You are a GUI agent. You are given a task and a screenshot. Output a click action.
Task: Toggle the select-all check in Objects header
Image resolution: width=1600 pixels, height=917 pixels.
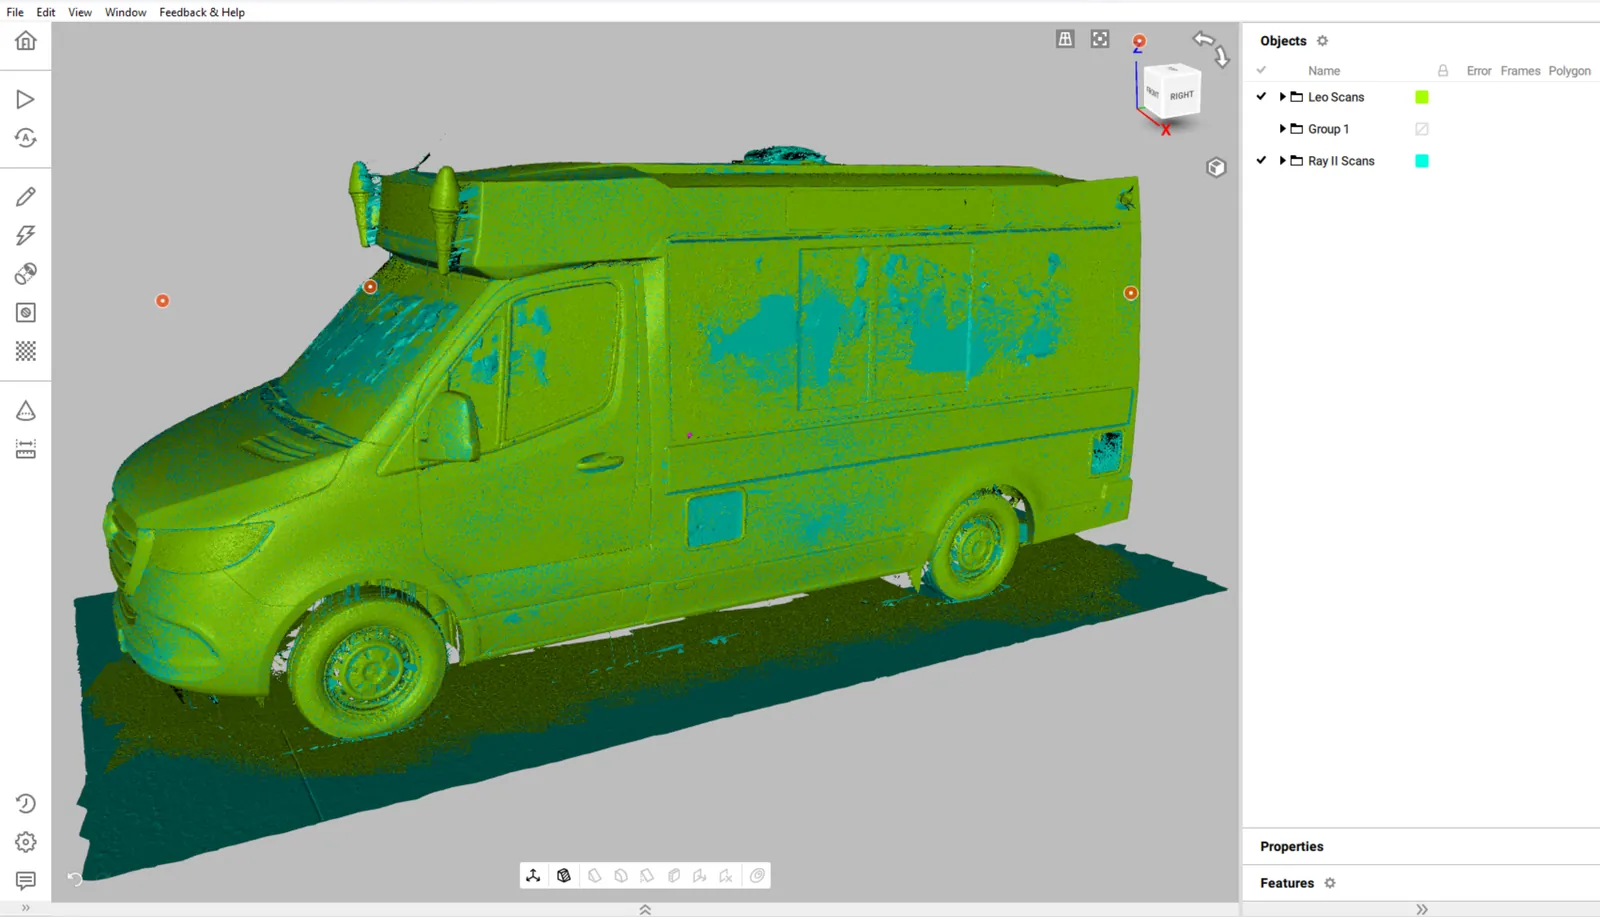click(1261, 71)
